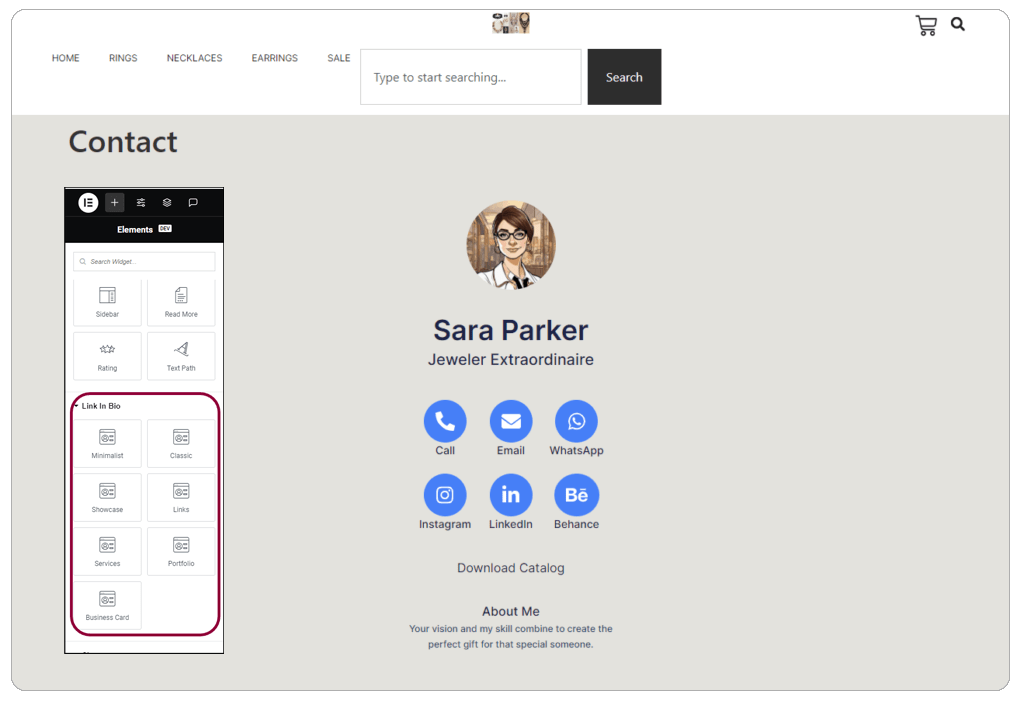1024x705 pixels.
Task: Click the Email envelope icon
Action: (x=511, y=421)
